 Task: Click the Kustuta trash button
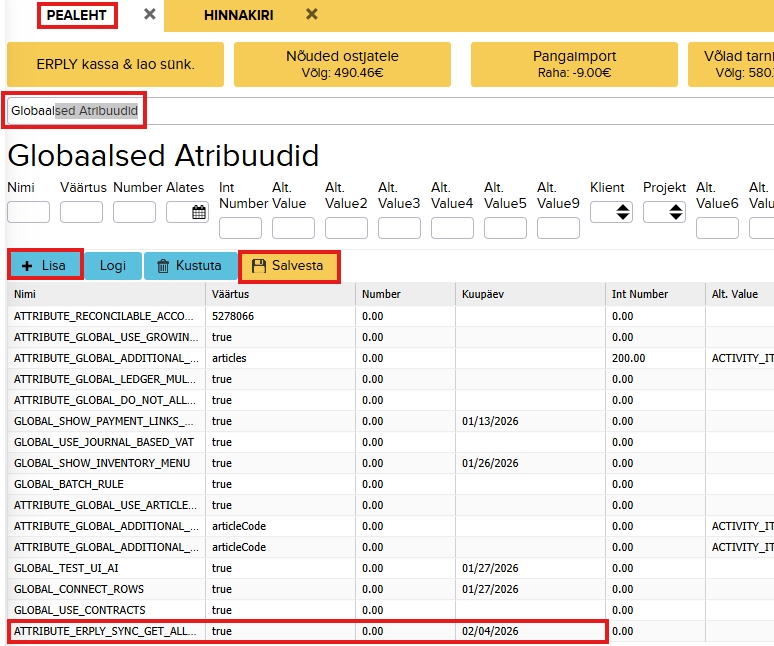click(190, 266)
